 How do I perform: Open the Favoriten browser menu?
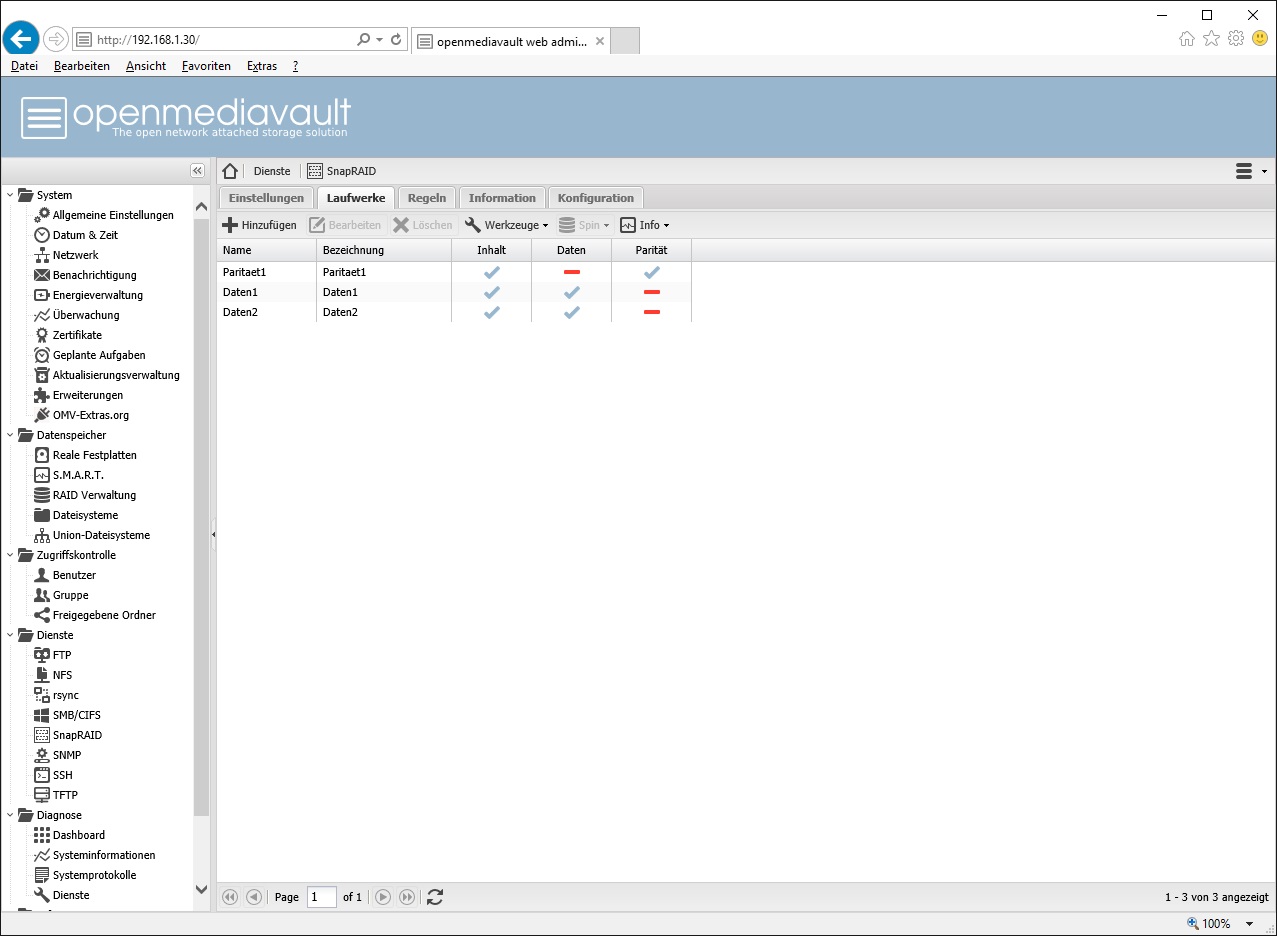(206, 66)
